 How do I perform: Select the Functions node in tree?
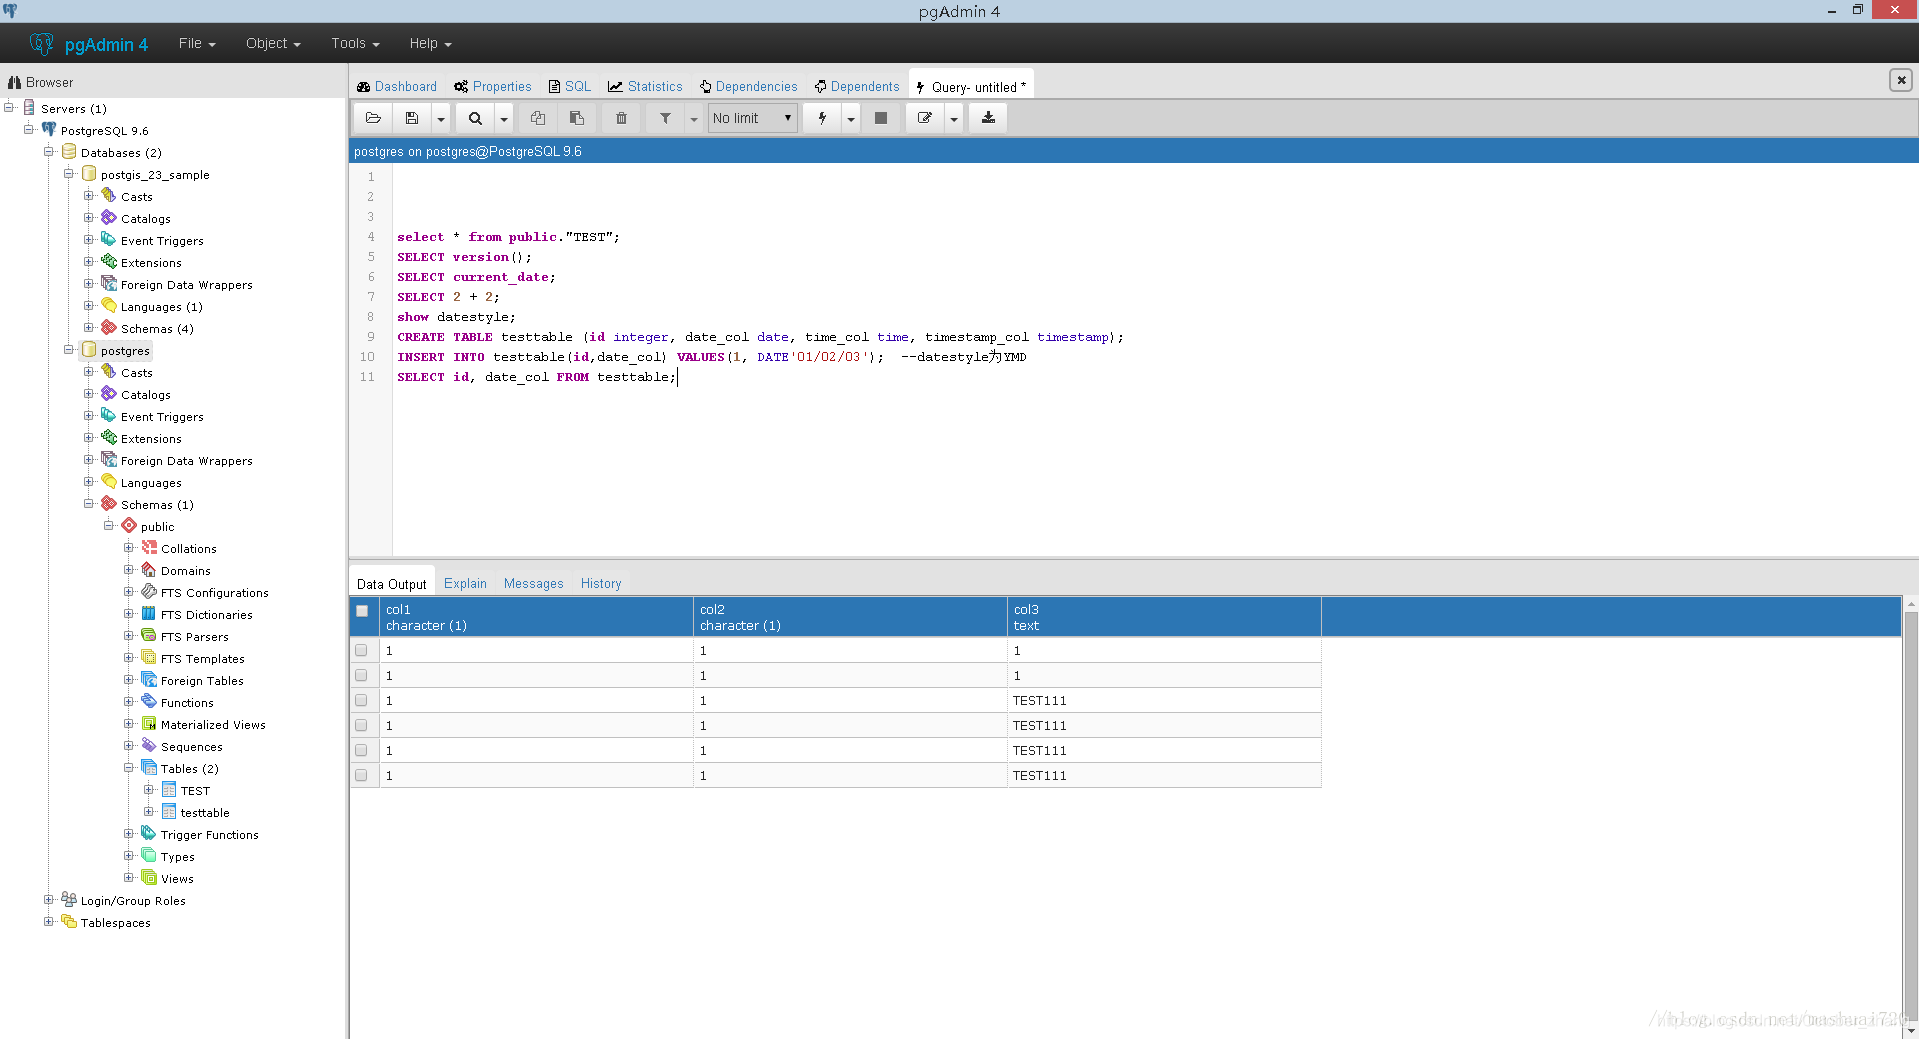point(187,703)
